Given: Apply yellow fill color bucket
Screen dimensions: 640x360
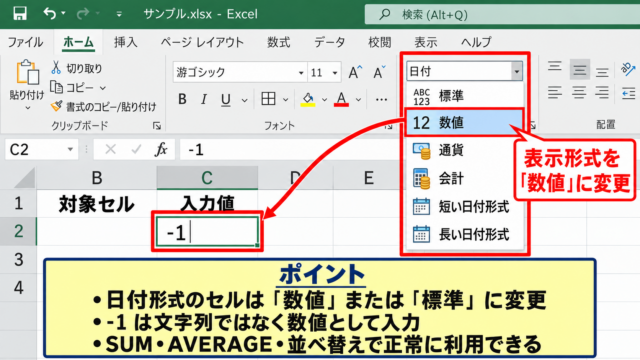Looking at the screenshot, I should (308, 99).
